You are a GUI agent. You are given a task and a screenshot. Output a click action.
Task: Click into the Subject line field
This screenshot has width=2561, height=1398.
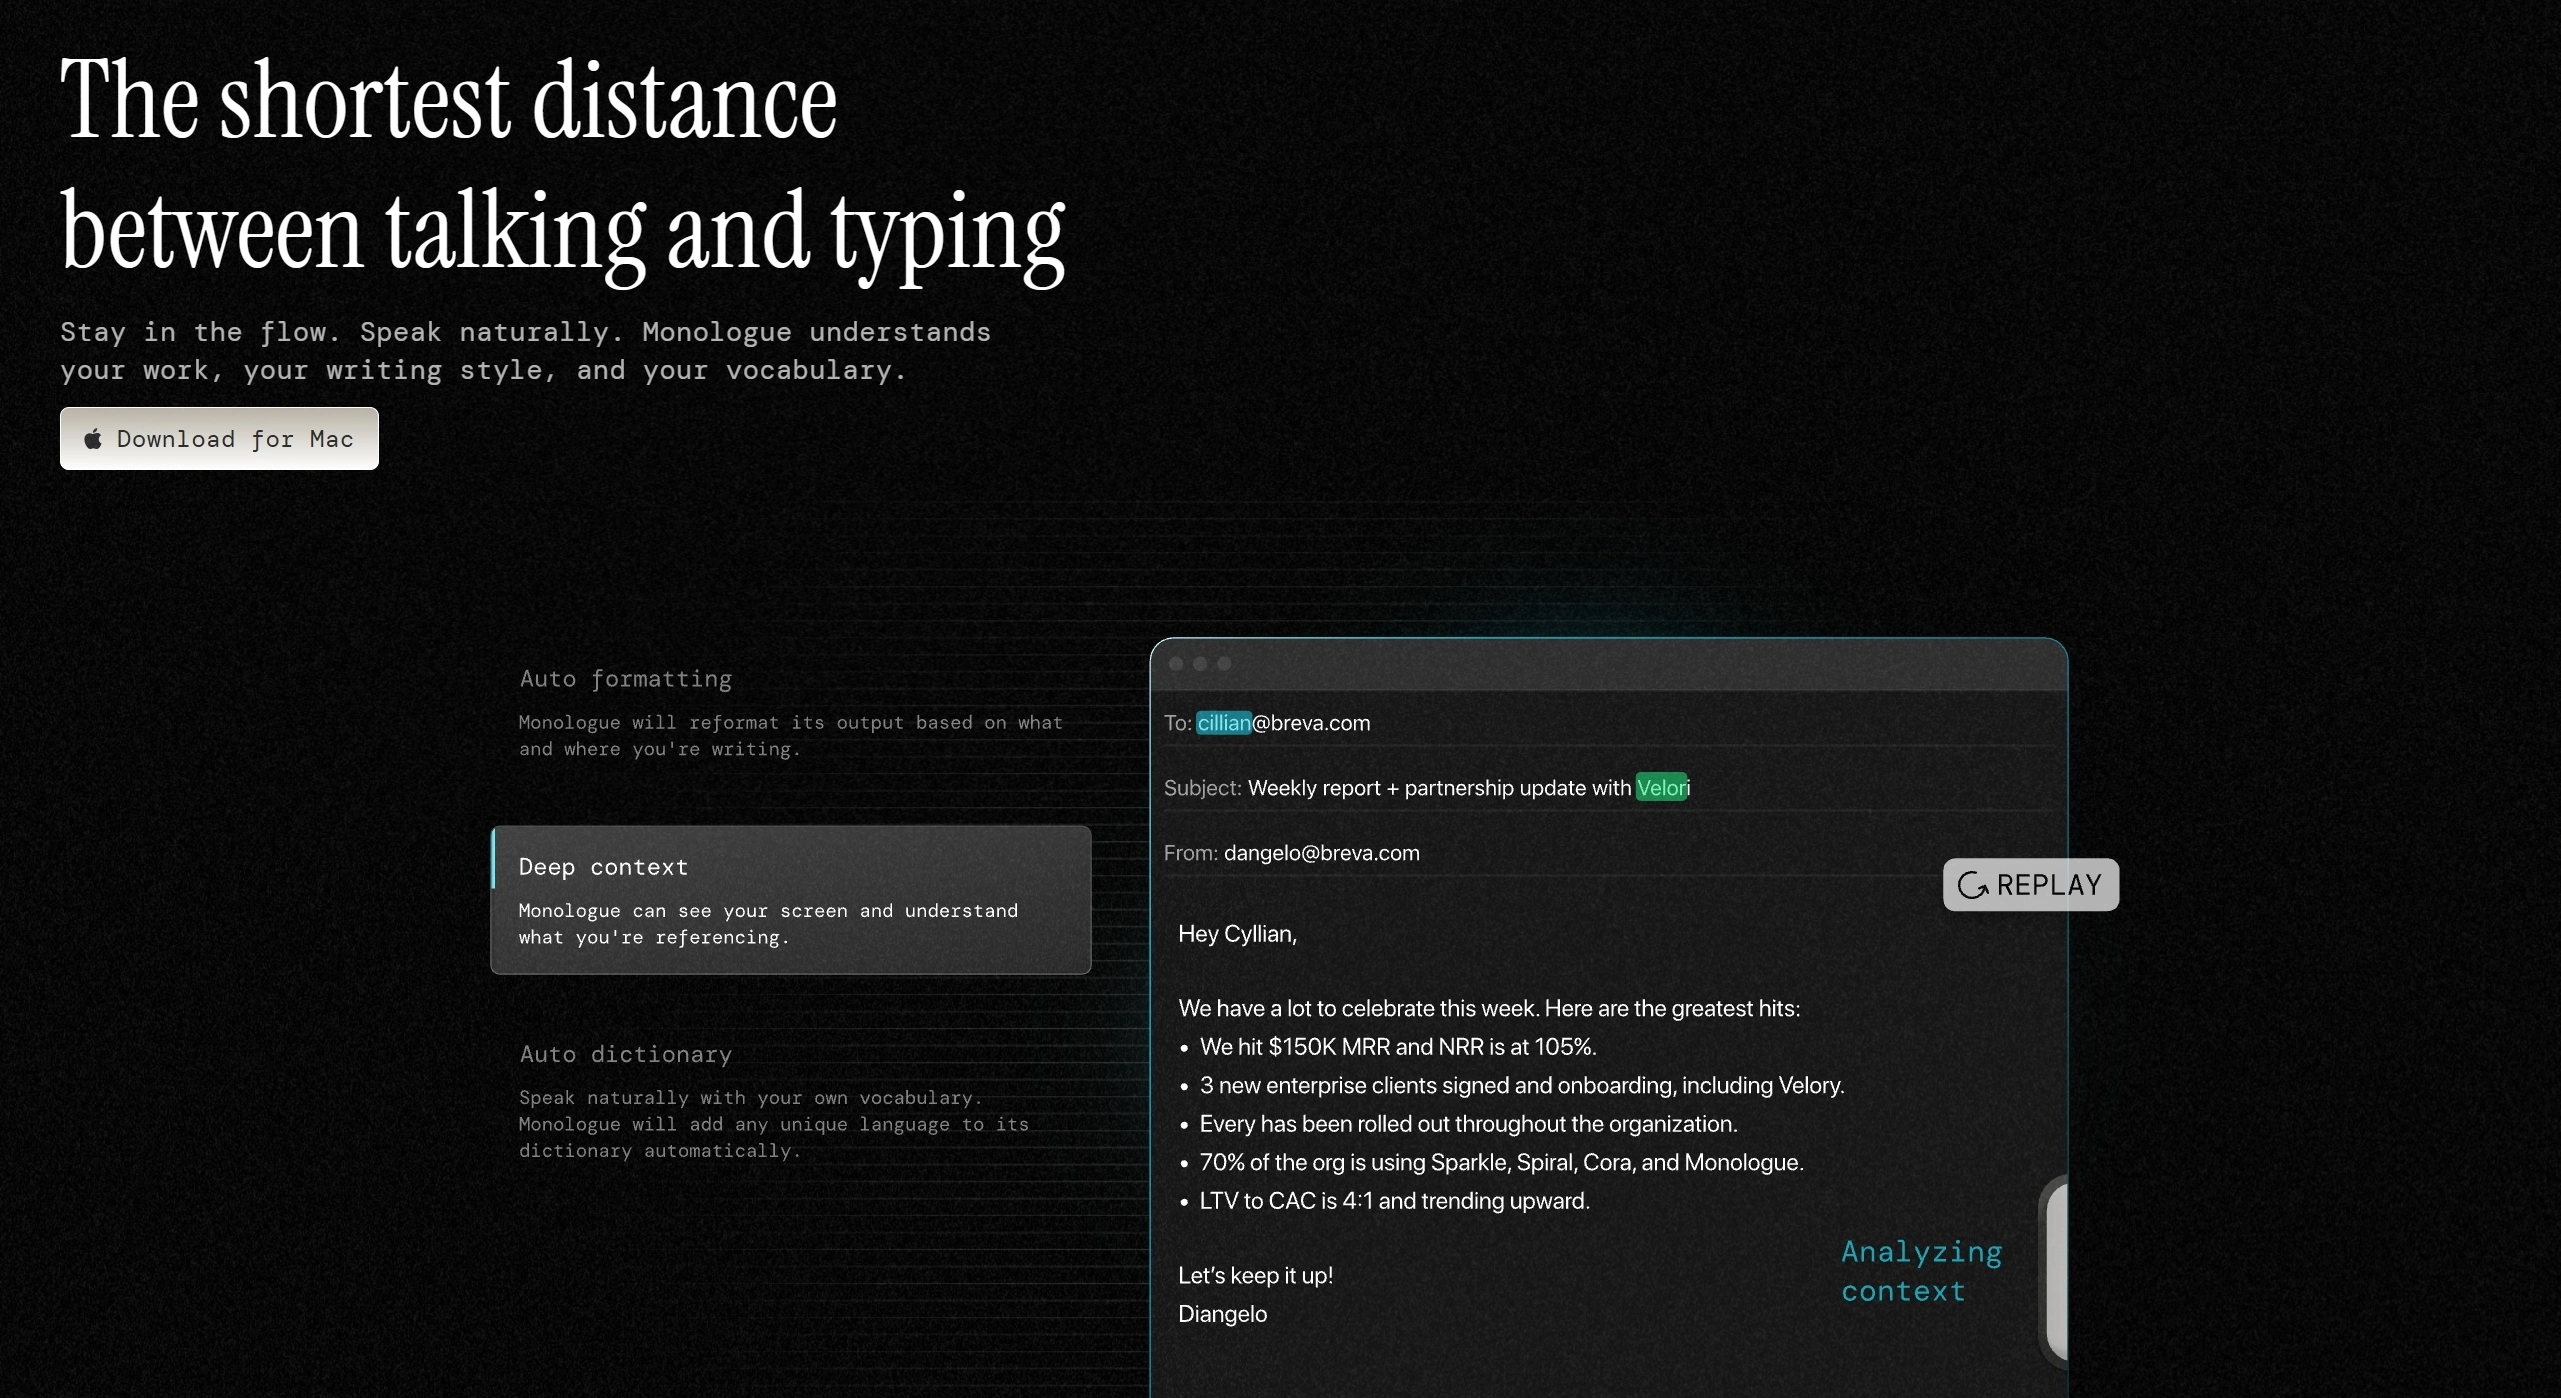(1440, 788)
